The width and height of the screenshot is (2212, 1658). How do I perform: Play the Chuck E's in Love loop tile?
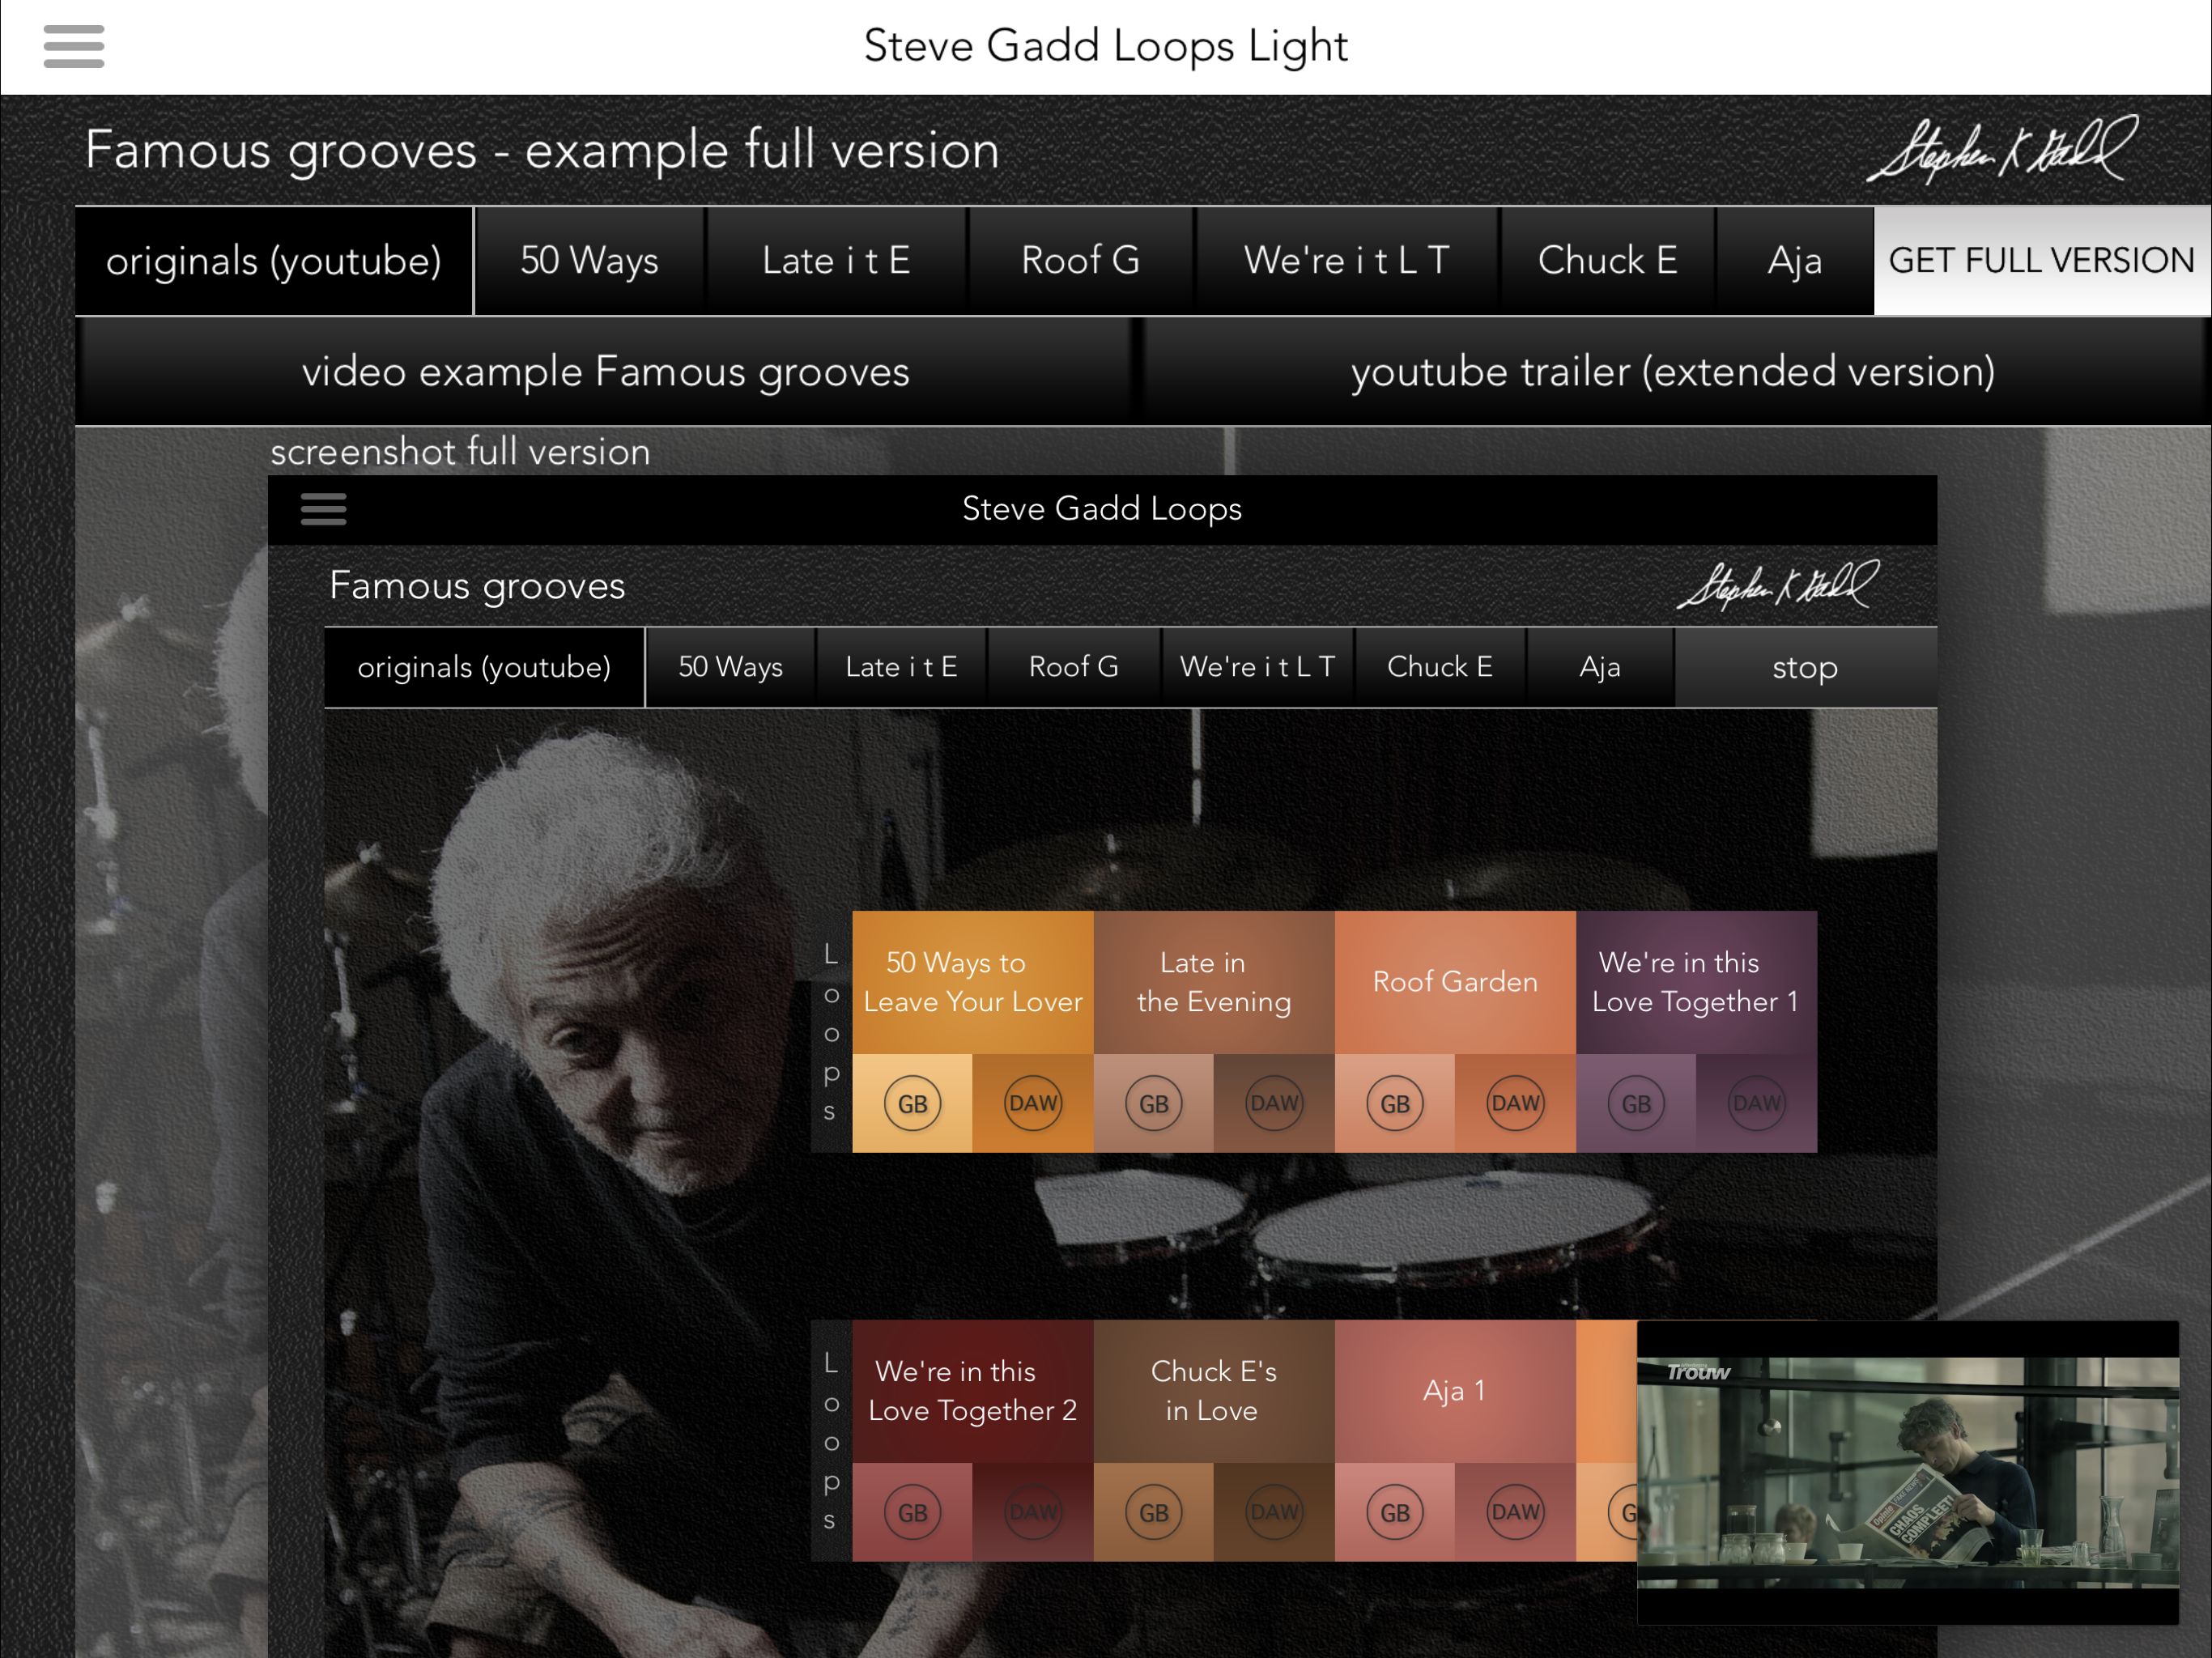[x=1214, y=1391]
